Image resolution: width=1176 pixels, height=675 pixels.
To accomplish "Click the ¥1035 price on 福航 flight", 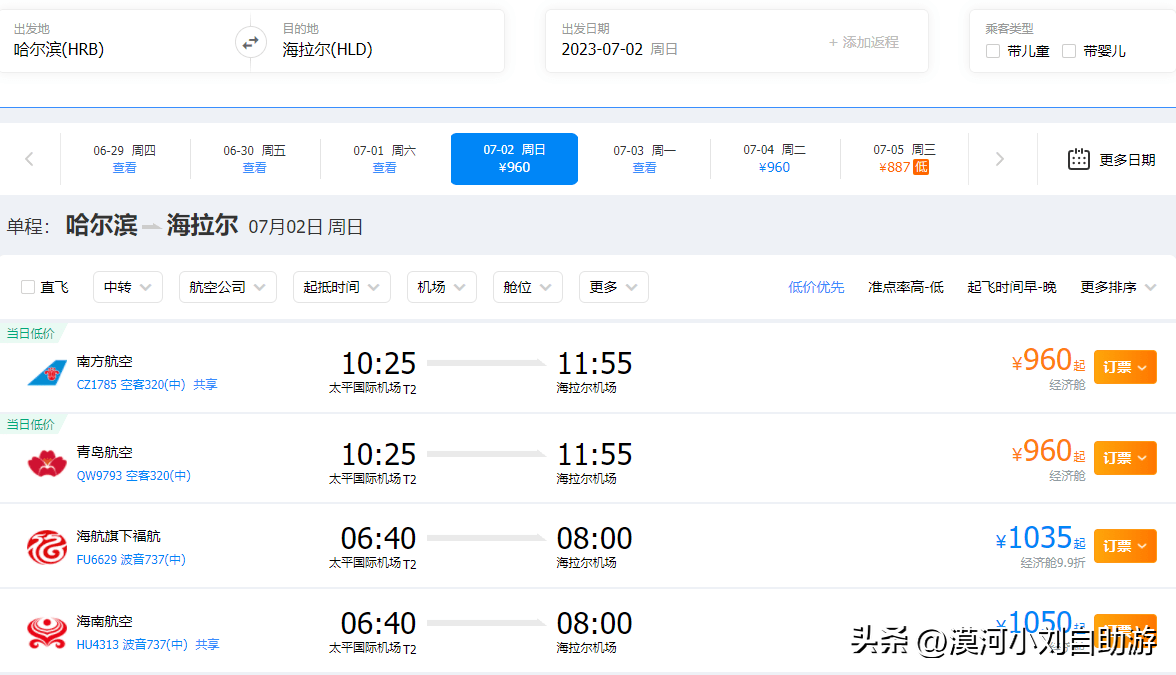I will [1040, 538].
